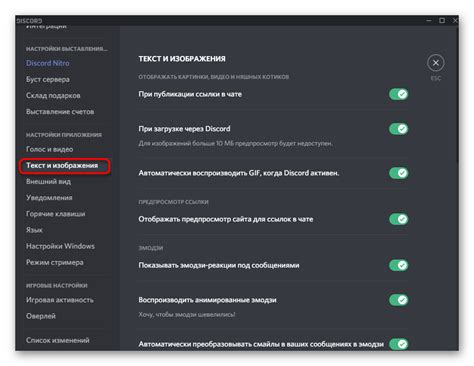Open 'Режим стримера' settings
Image resolution: width=474 pixels, height=366 pixels.
[x=55, y=262]
